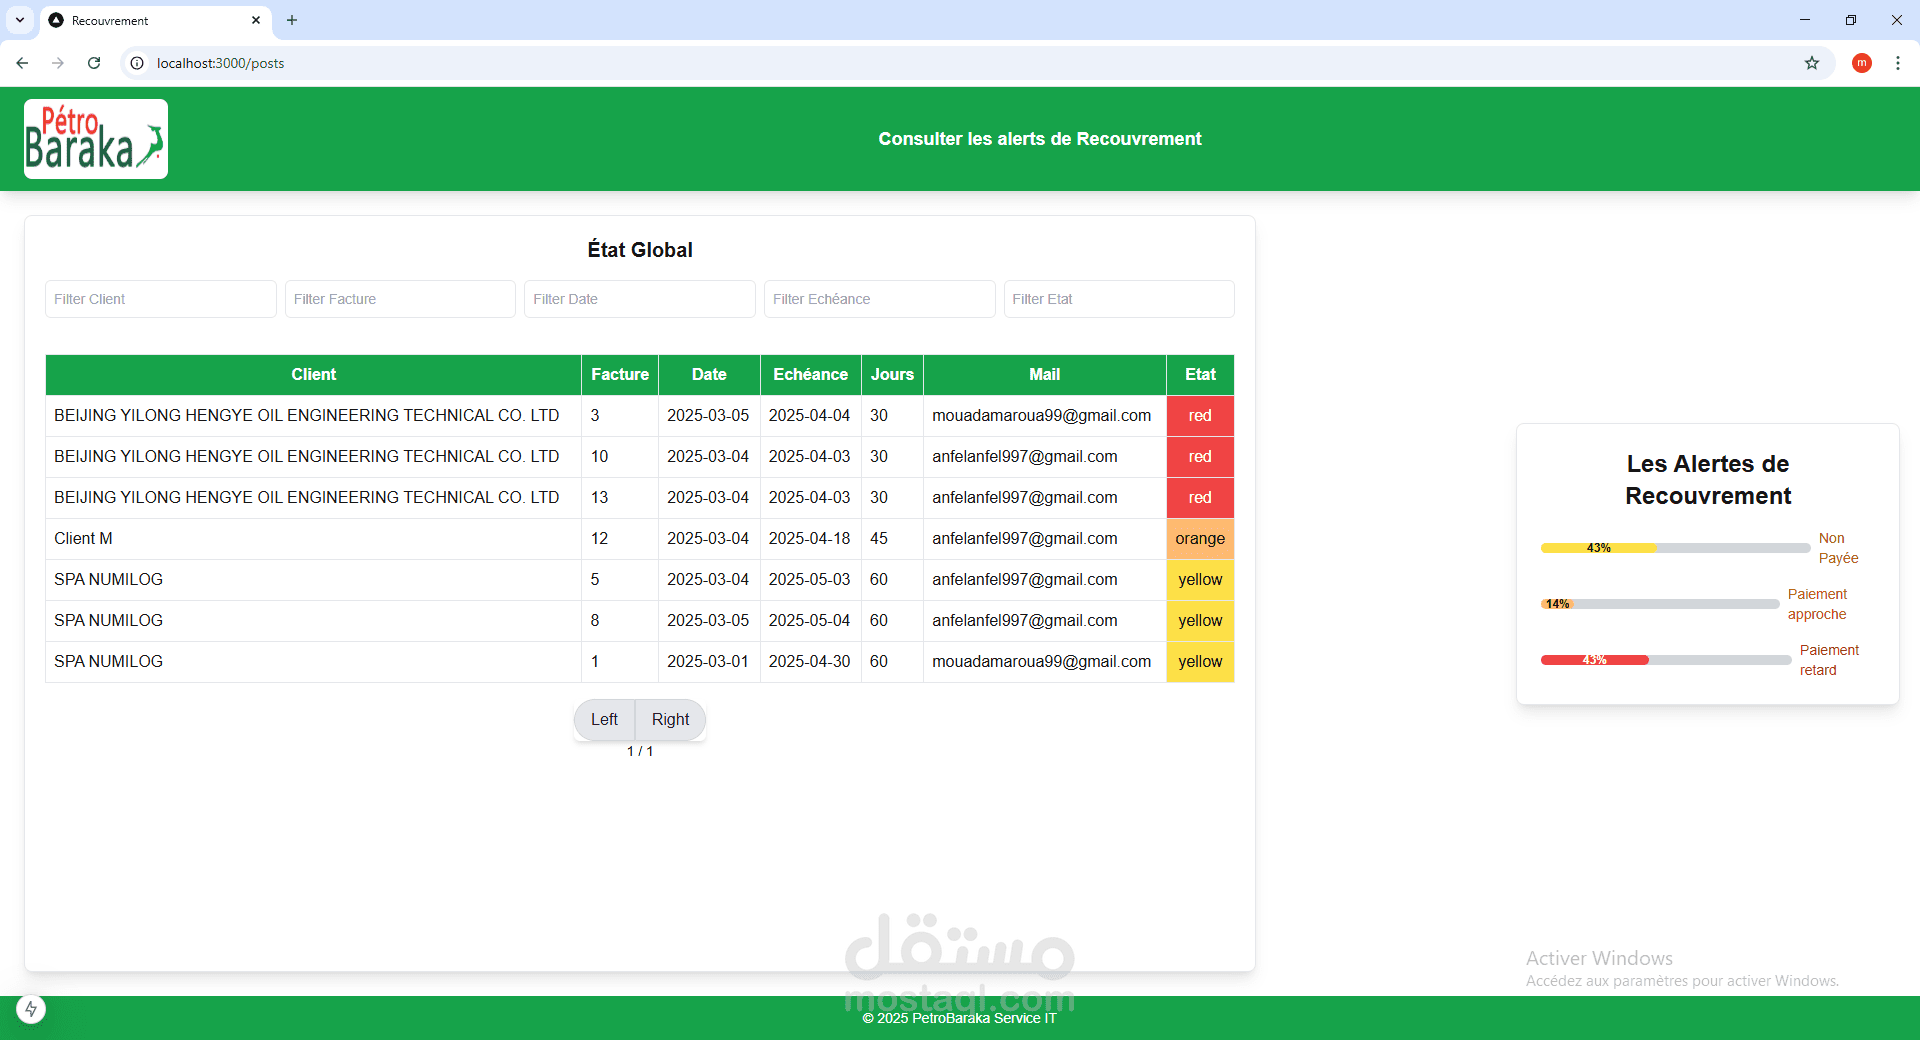Viewport: 1920px width, 1040px height.
Task: Click the orange Etat cell for Client M
Action: click(1200, 538)
